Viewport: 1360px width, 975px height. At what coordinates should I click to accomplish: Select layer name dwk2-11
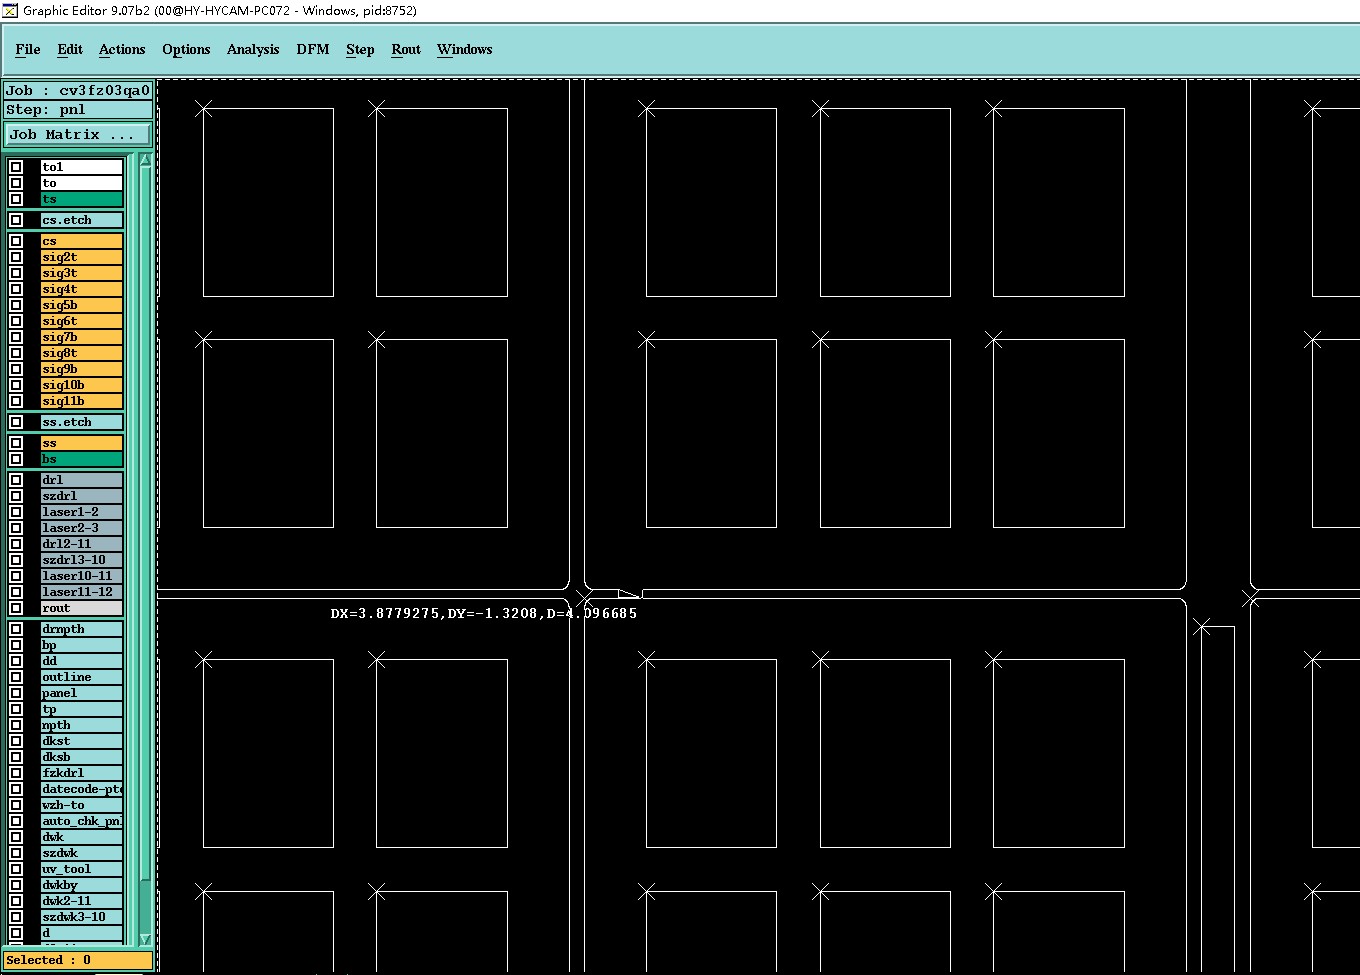click(x=82, y=901)
